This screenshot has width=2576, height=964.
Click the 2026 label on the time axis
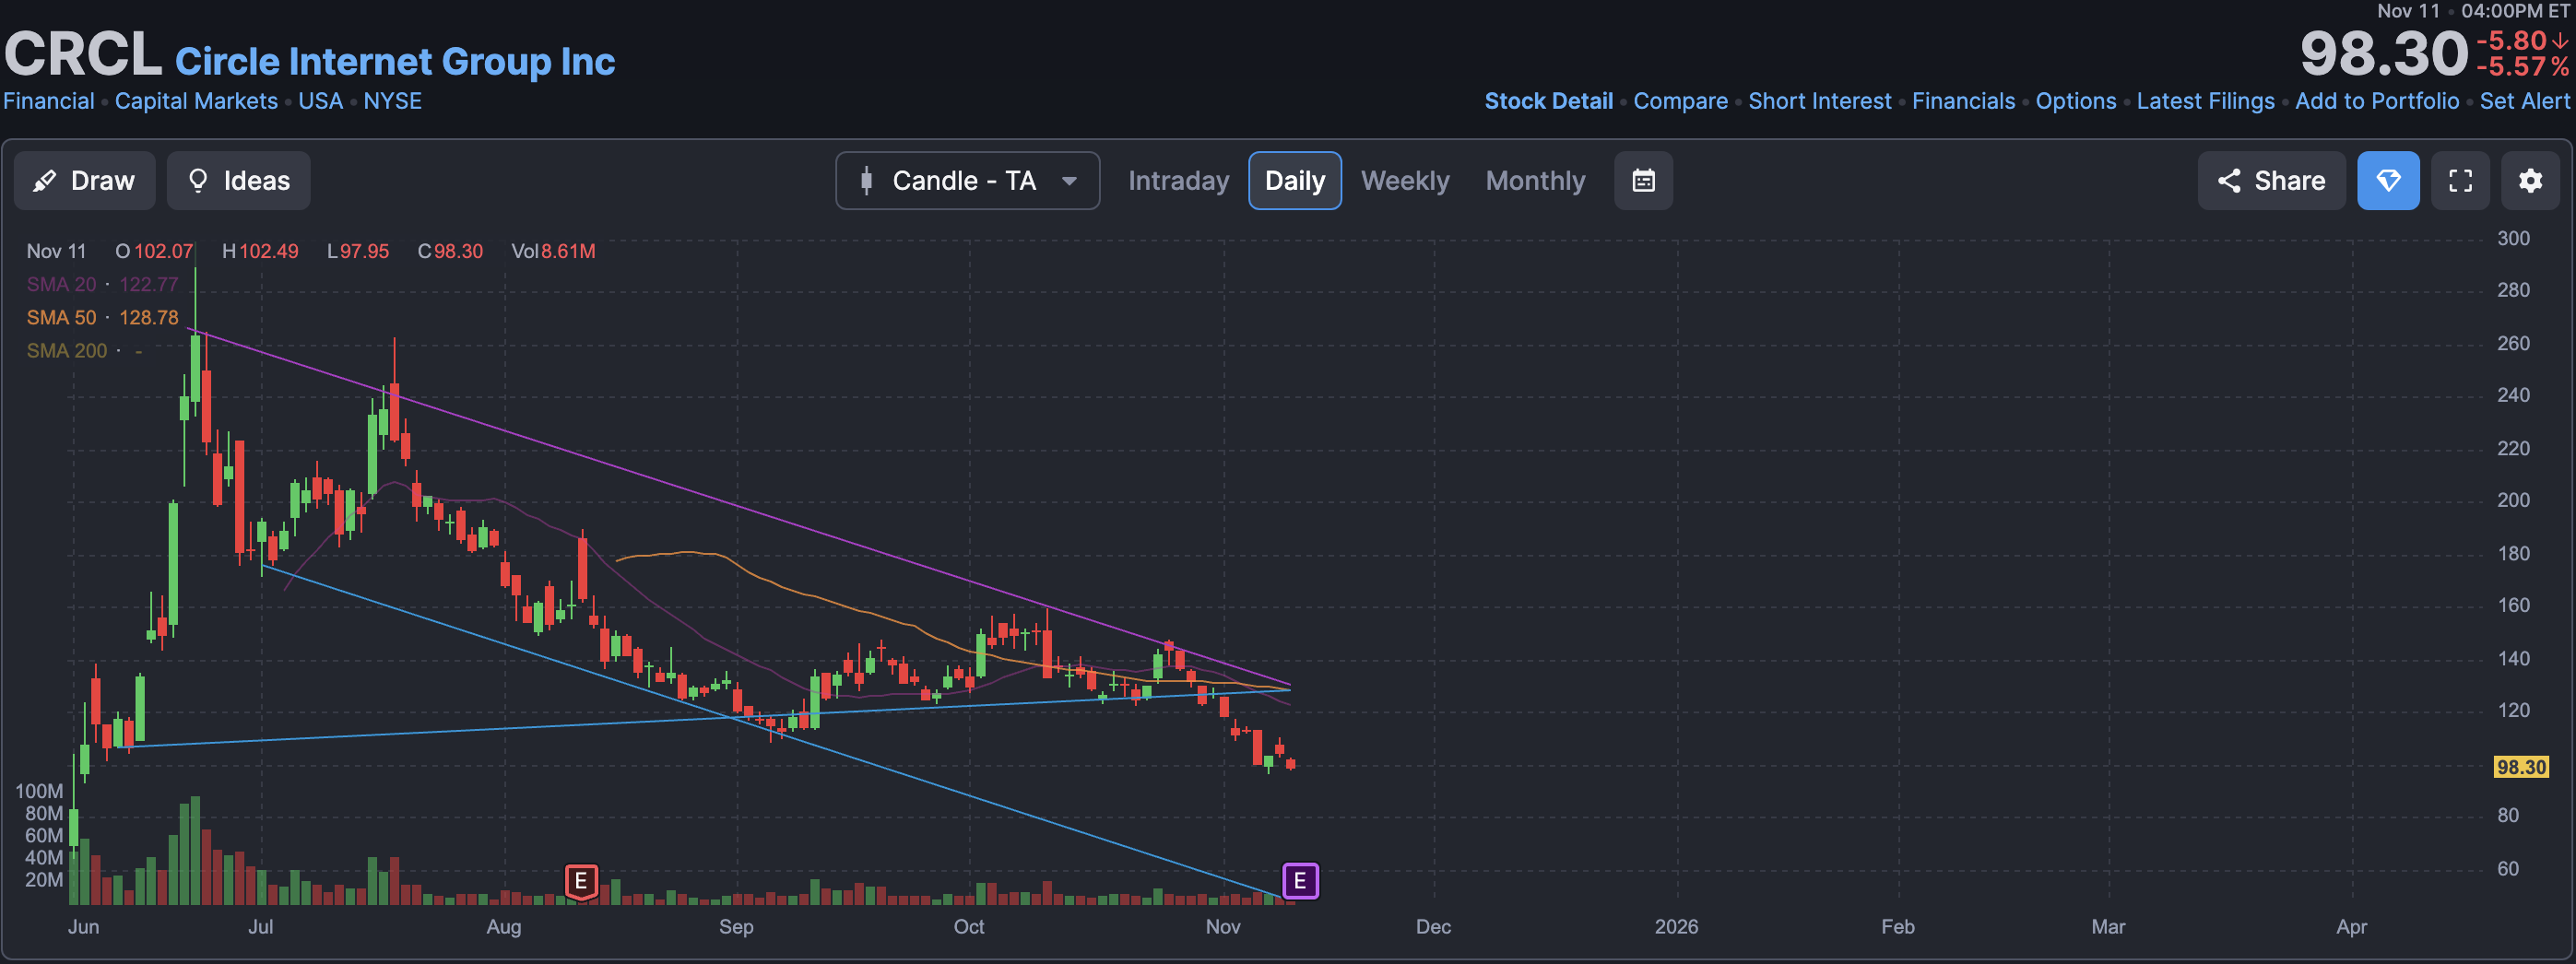click(x=1676, y=926)
